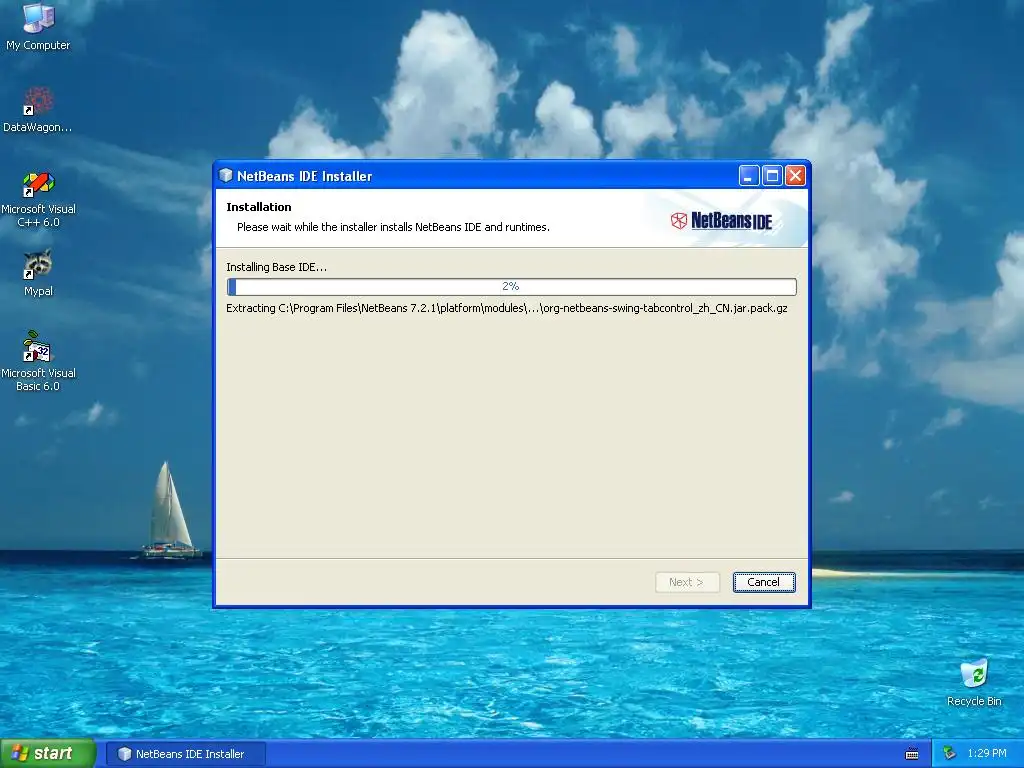
Task: Minimize the NetBeans IDE Installer window
Action: point(749,176)
